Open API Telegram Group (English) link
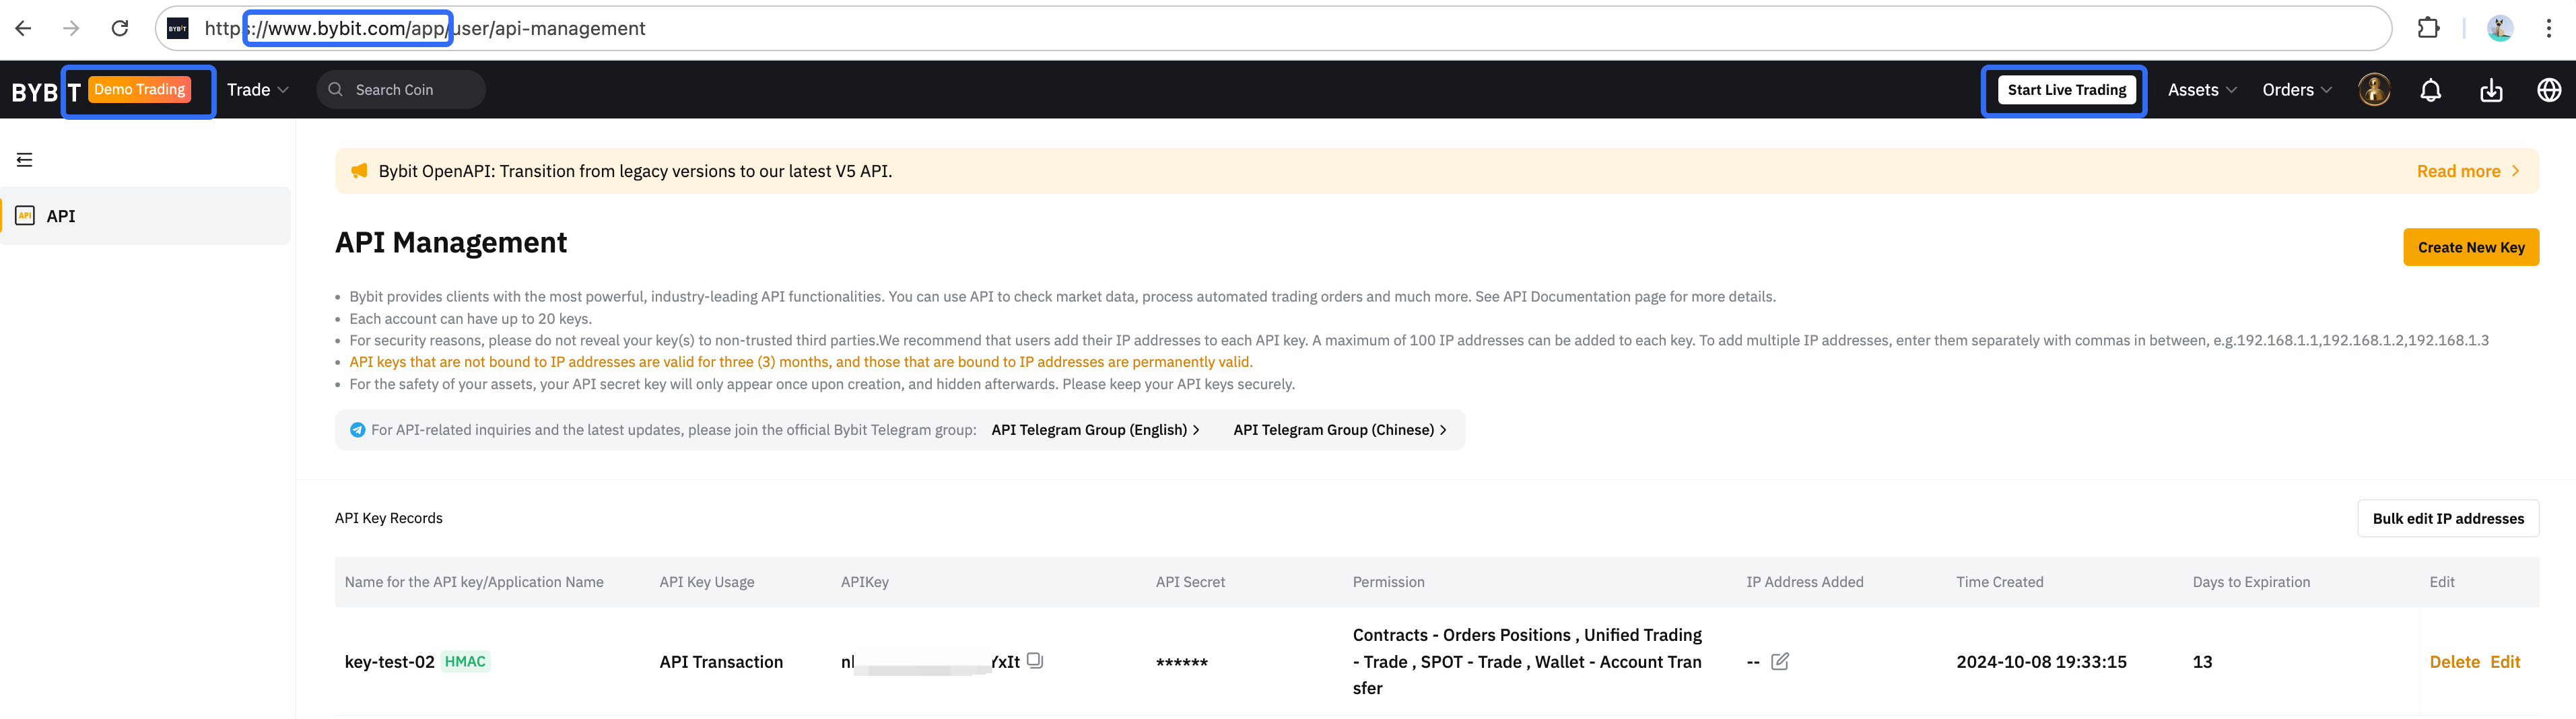The image size is (2576, 719). 1095,430
